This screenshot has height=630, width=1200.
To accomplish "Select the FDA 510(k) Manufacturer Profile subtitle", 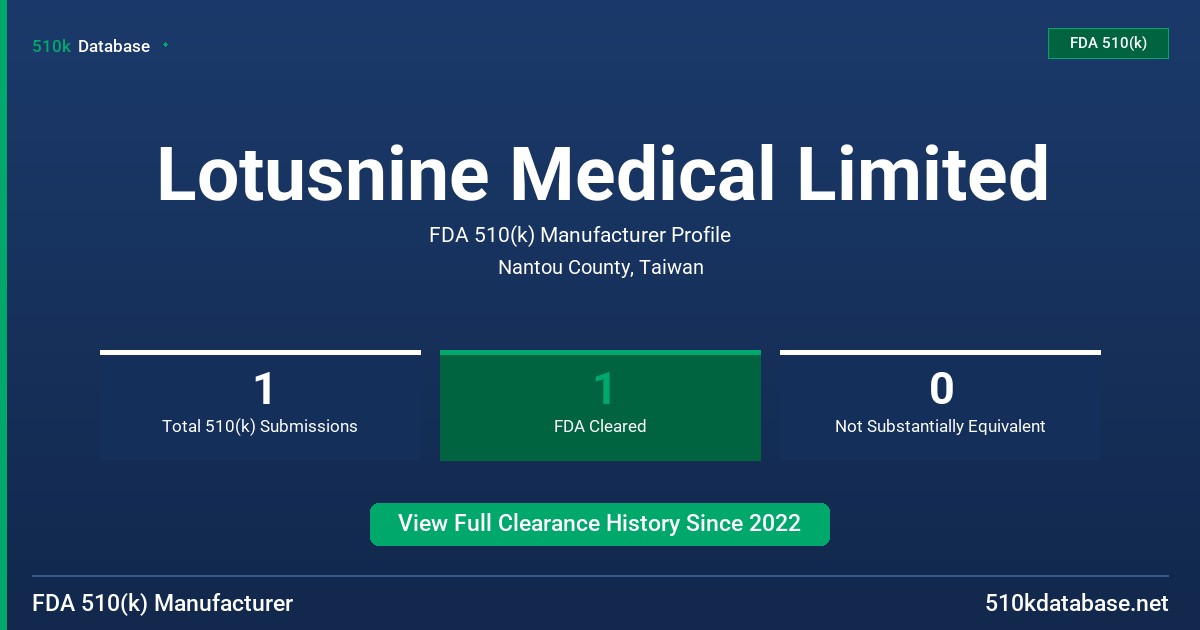I will pos(580,235).
